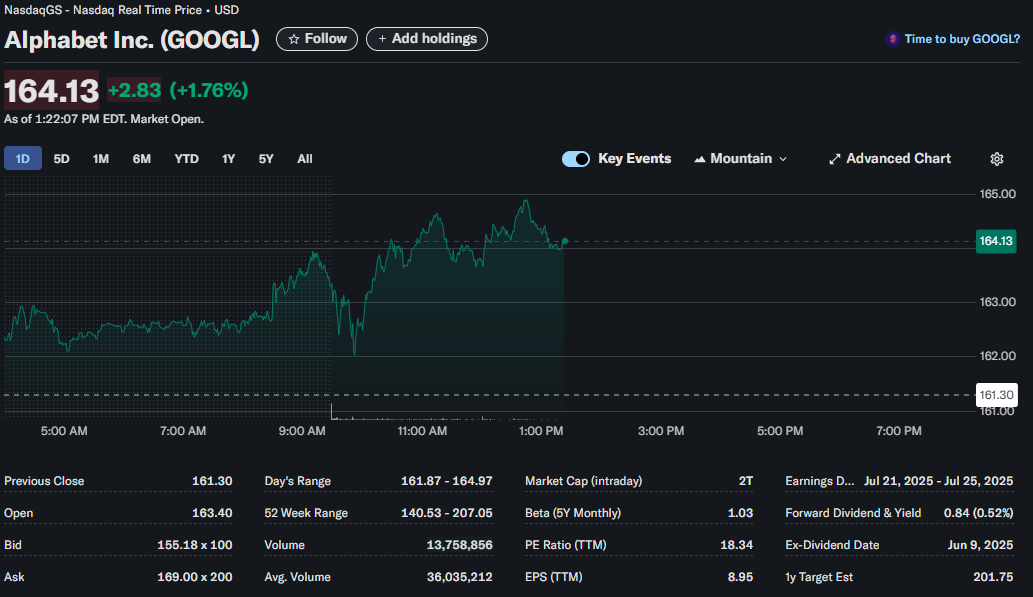The image size is (1033, 597).
Task: Switch to the 5D chart range tab
Action: tap(61, 158)
